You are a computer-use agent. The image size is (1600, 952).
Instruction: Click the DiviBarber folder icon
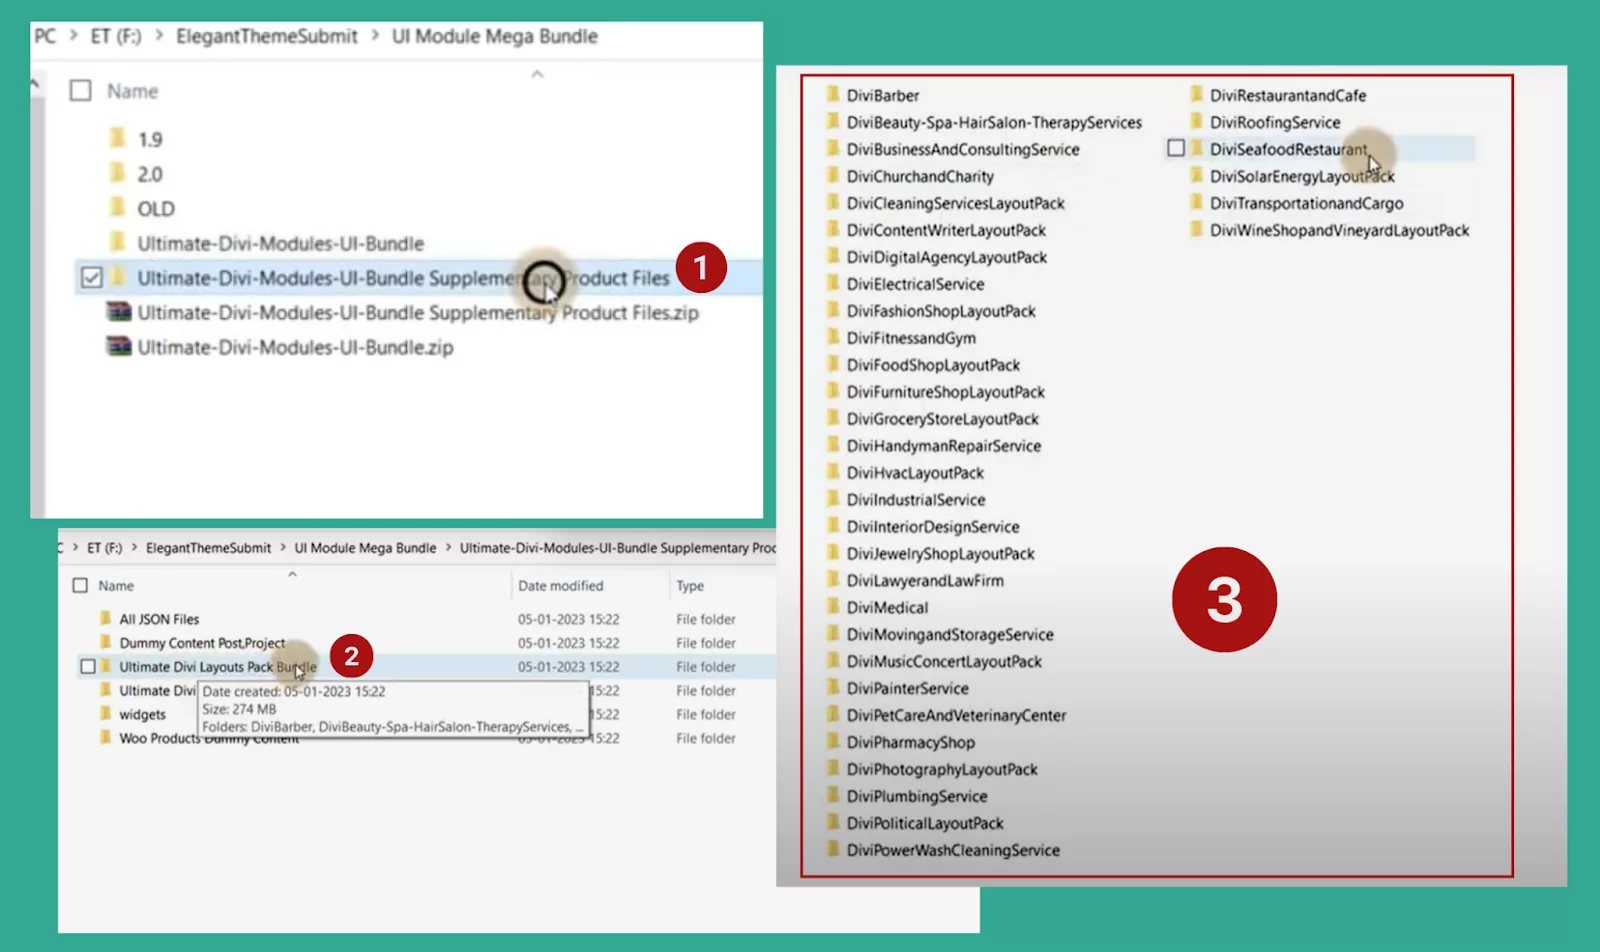(833, 95)
